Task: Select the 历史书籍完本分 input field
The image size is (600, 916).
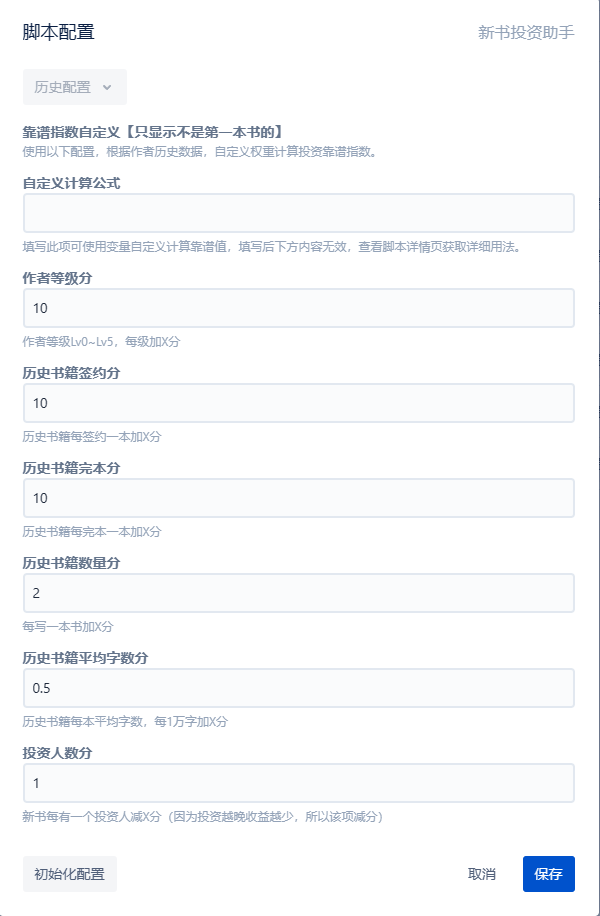Action: pos(298,498)
